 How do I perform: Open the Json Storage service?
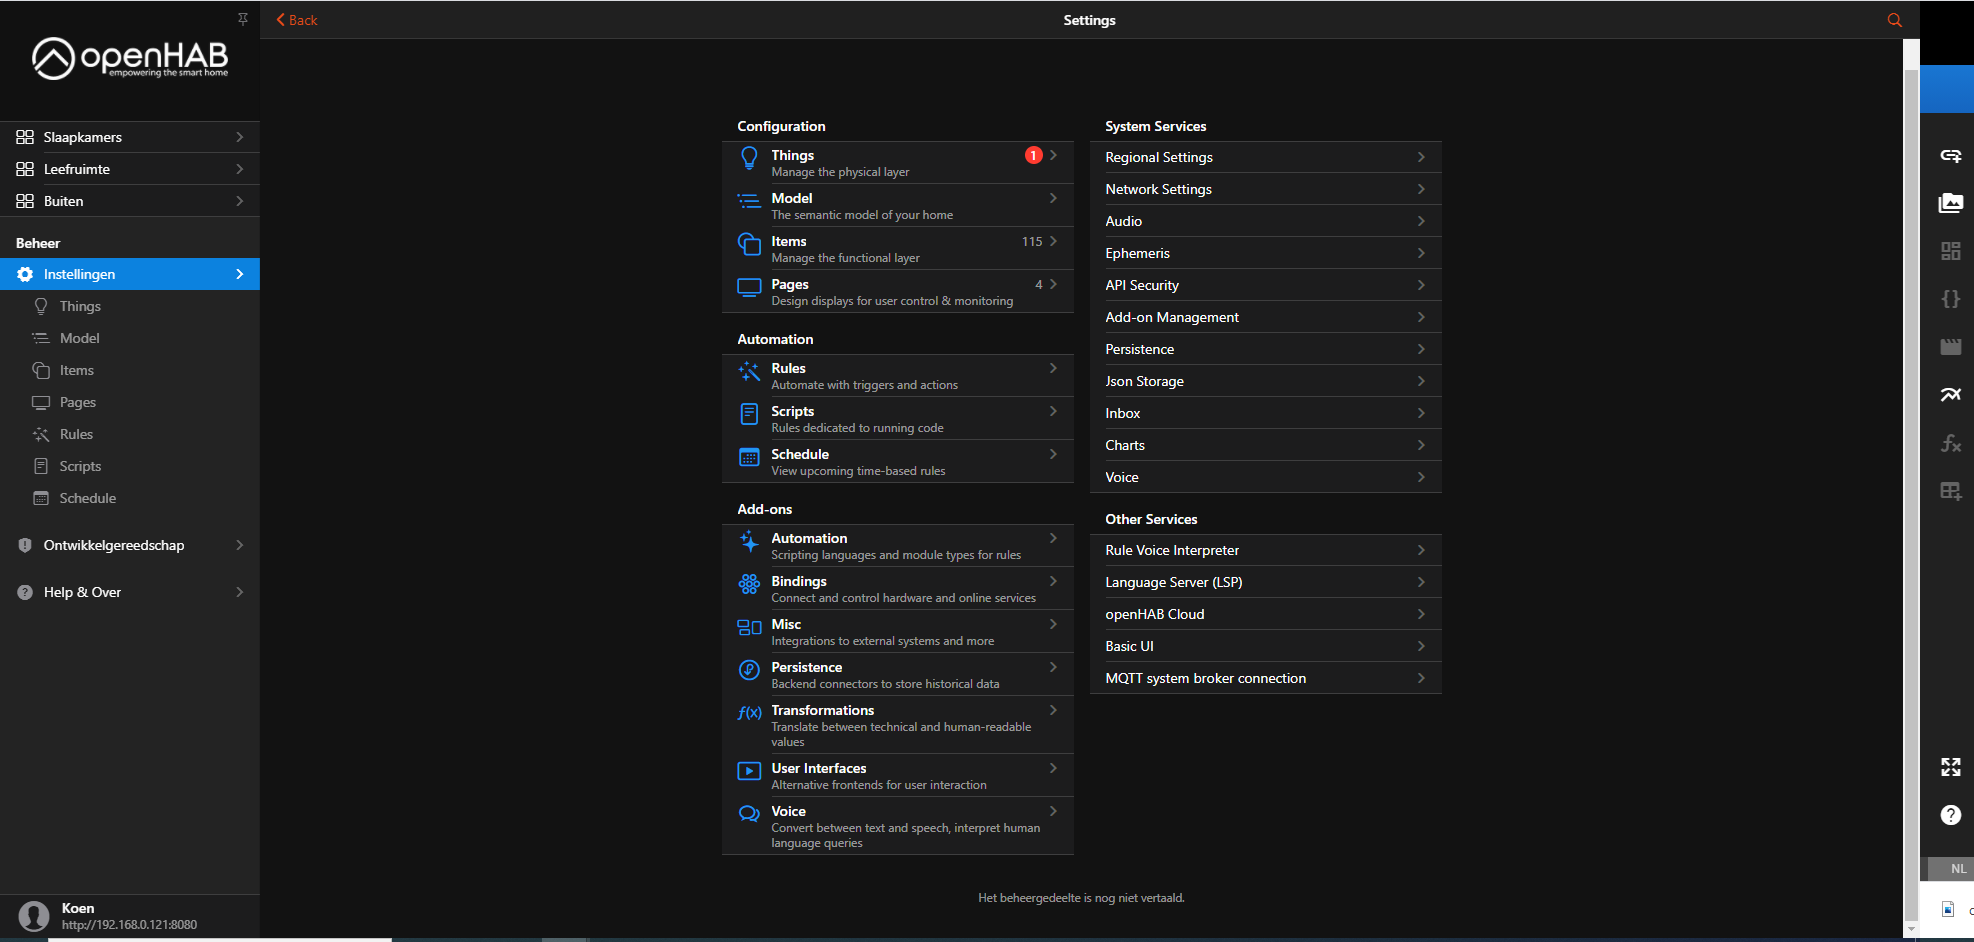pos(1265,381)
